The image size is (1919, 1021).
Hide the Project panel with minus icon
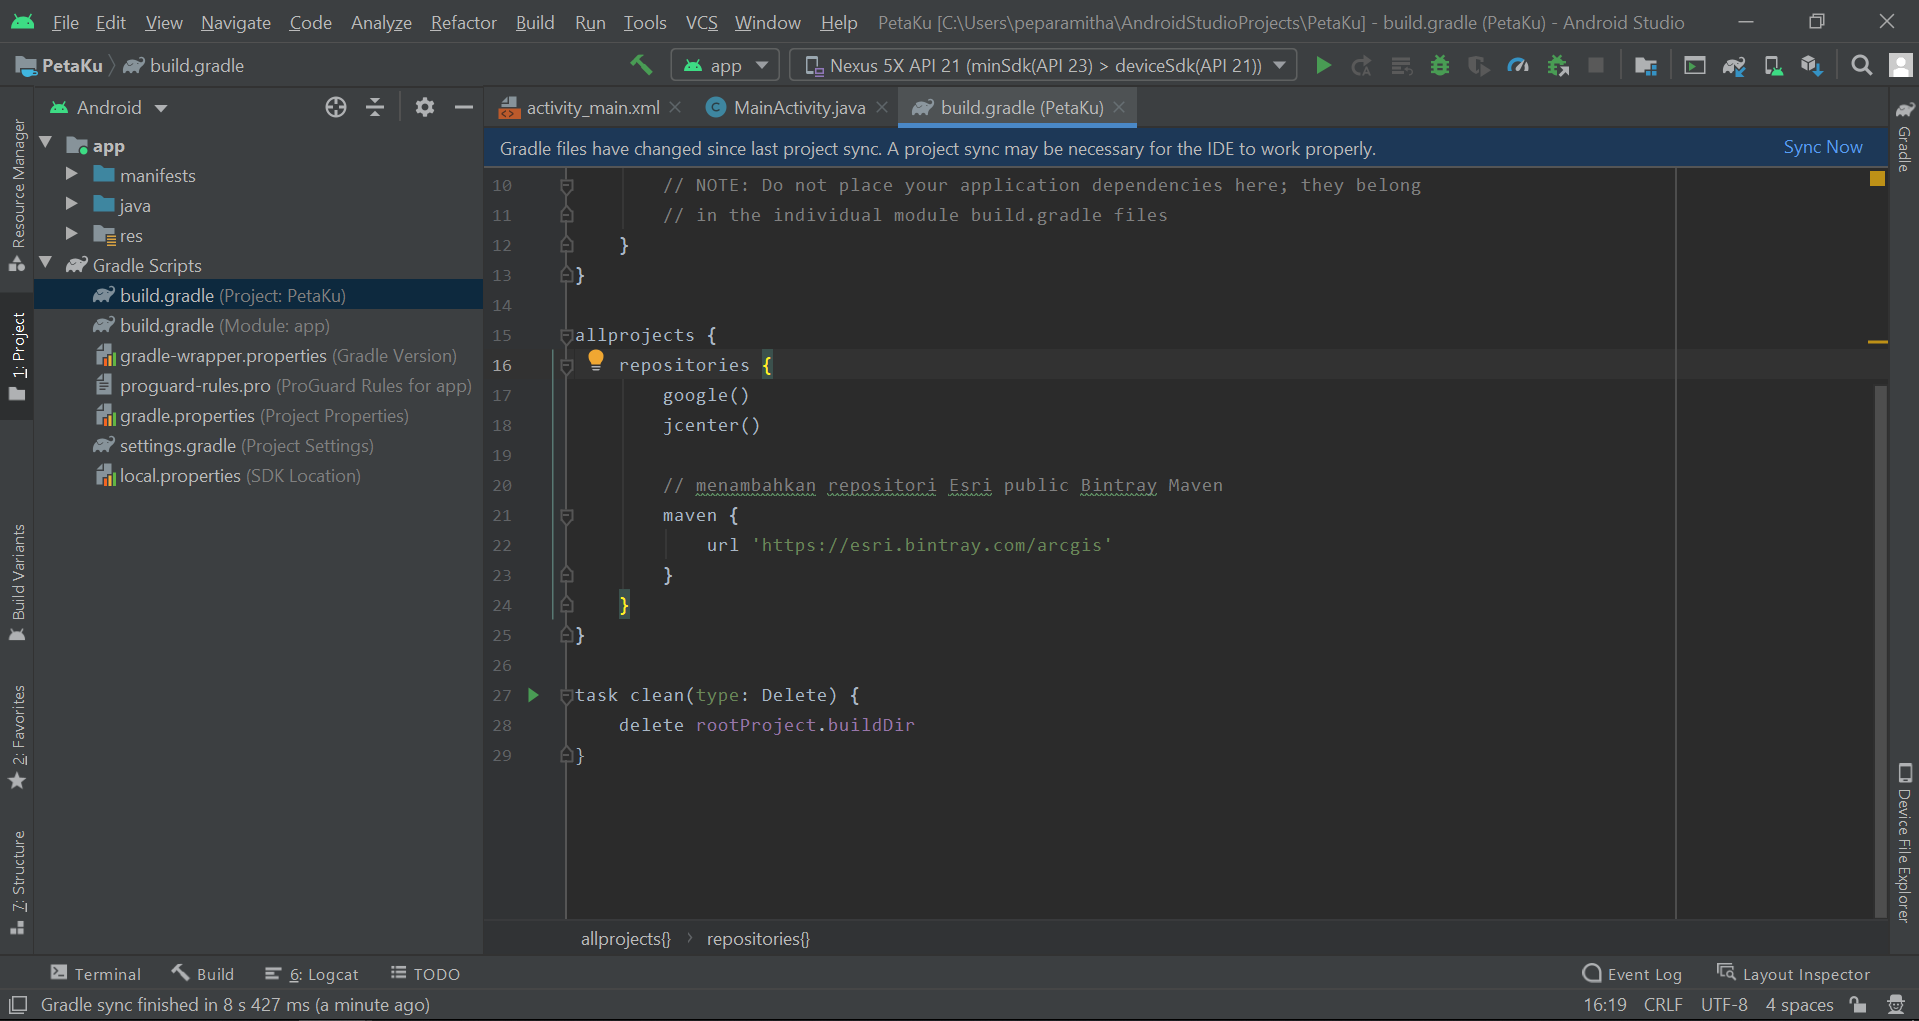coord(464,107)
